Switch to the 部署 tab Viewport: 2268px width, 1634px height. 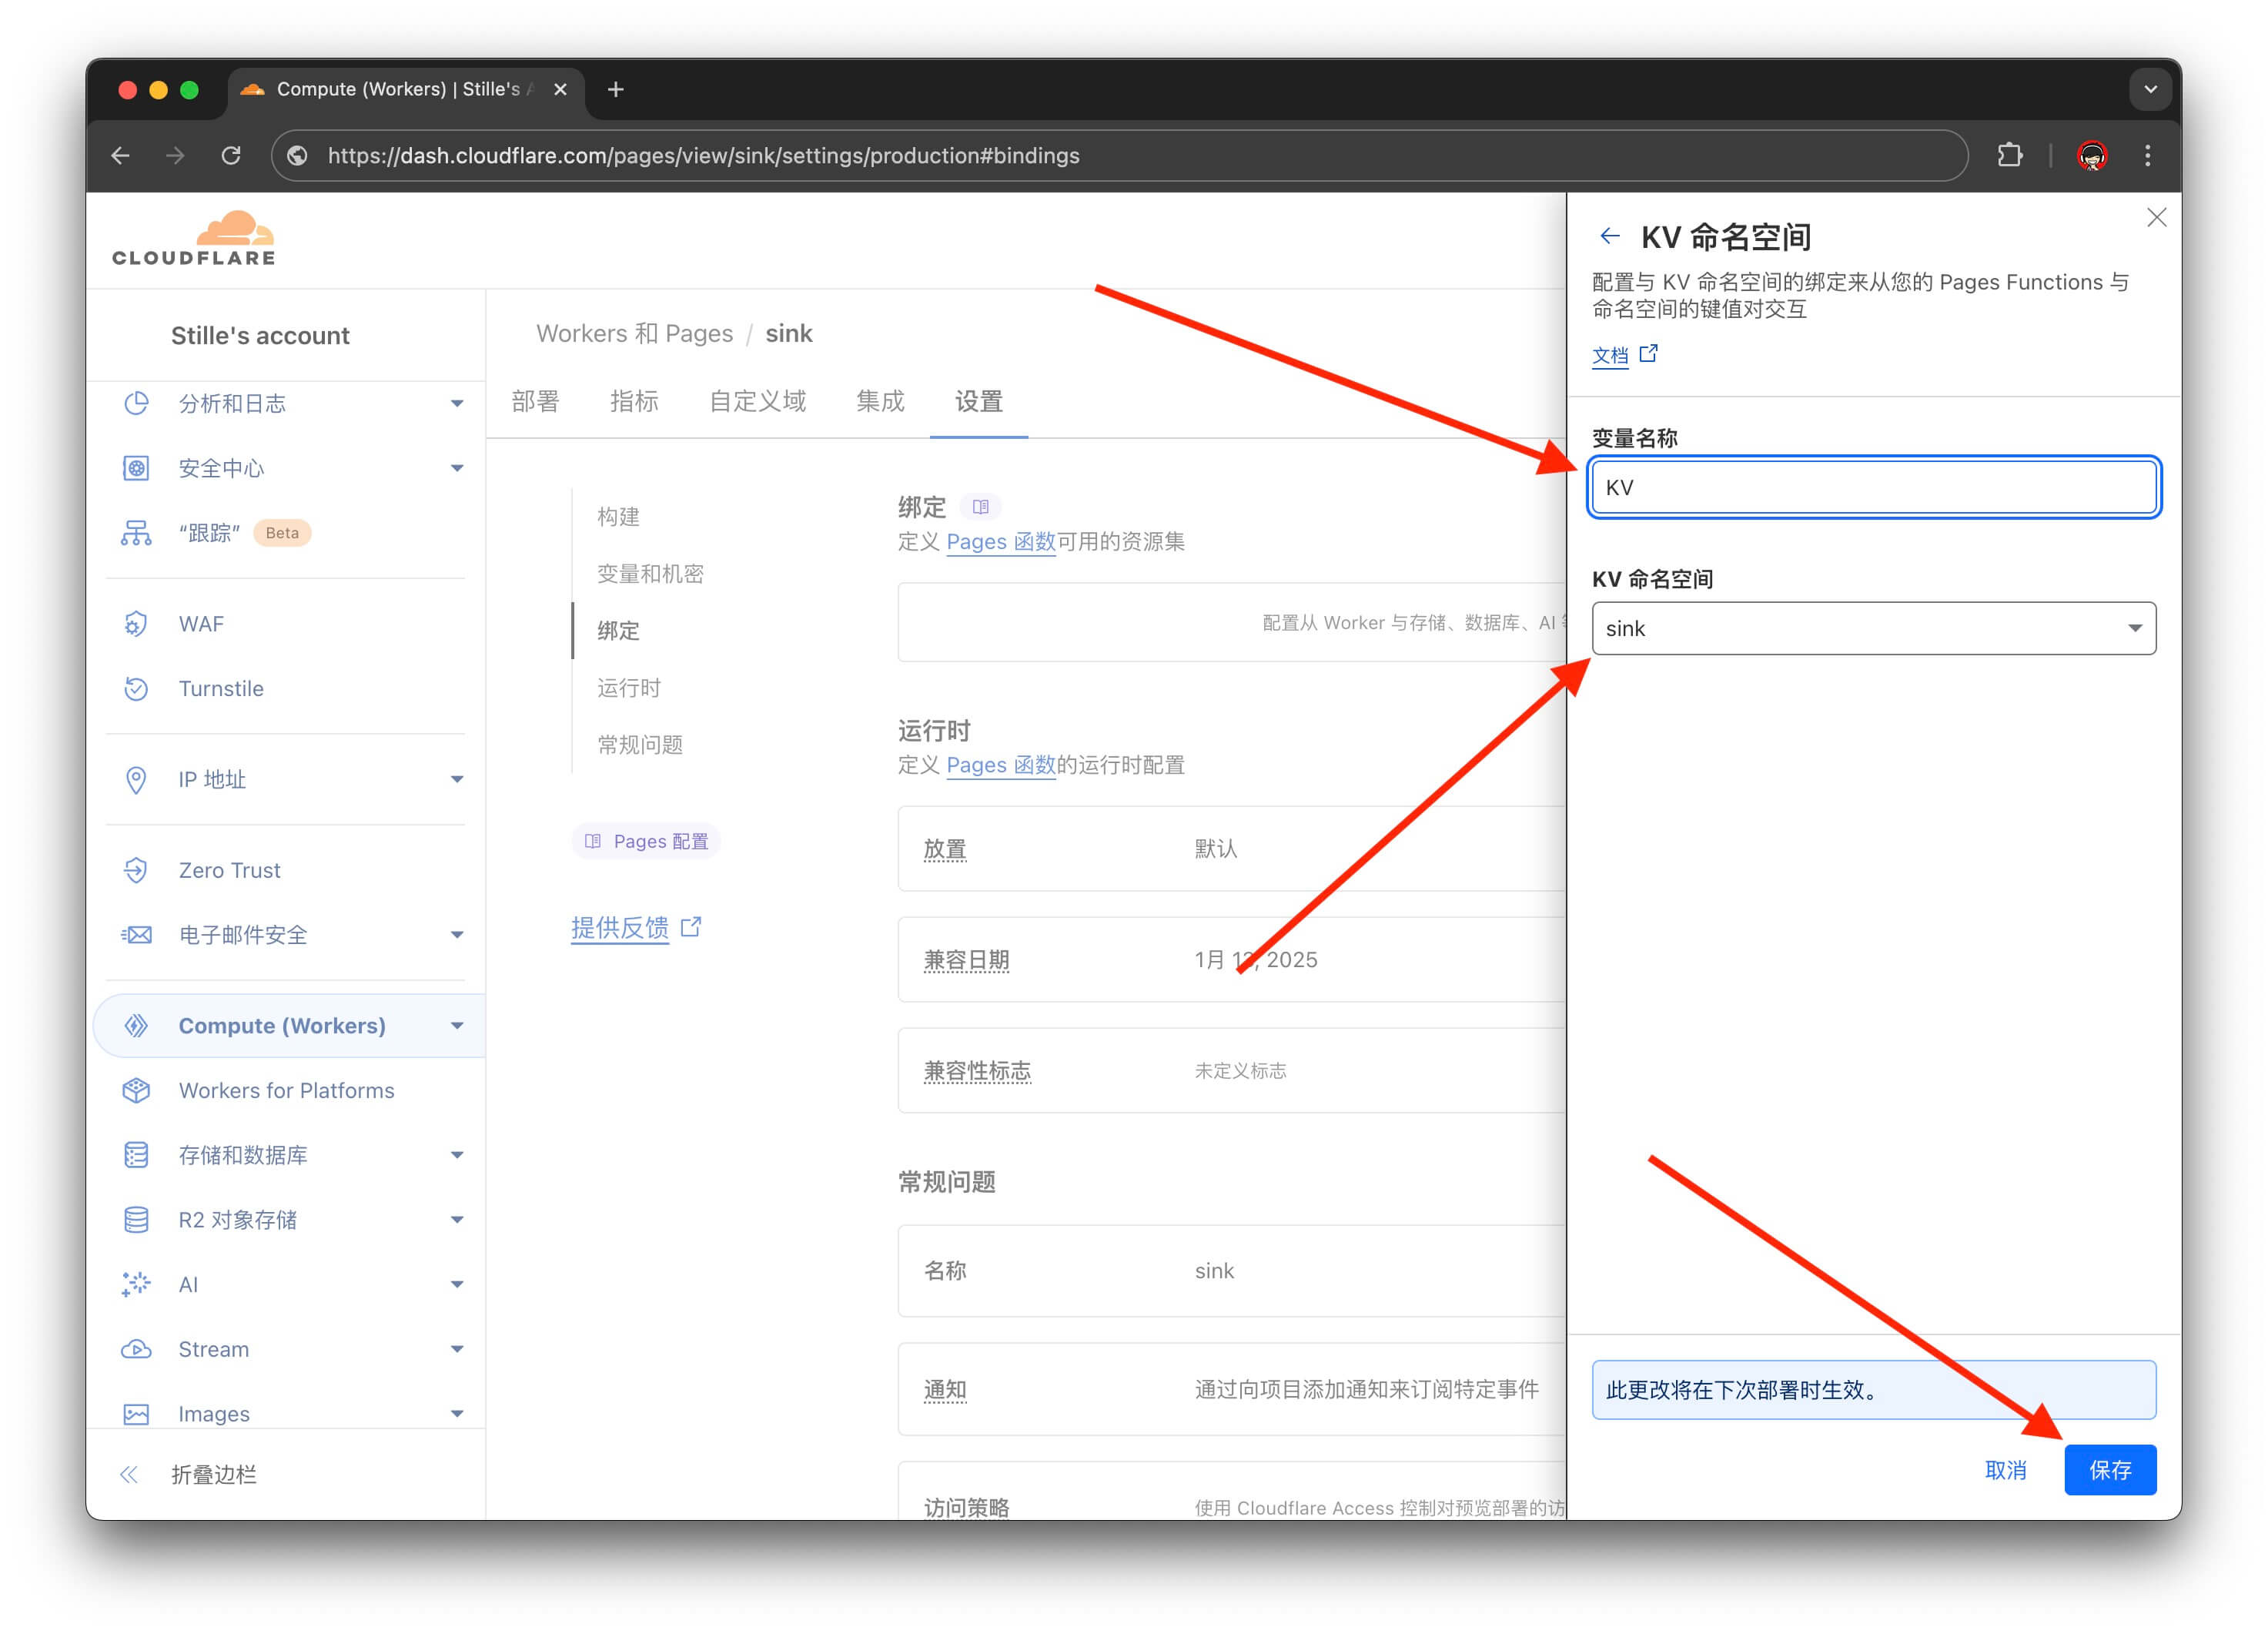tap(535, 401)
